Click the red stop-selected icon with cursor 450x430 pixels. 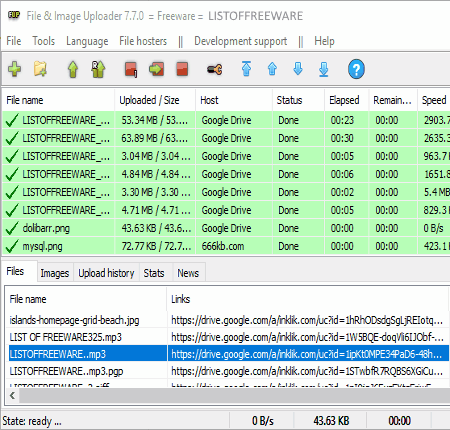point(131,69)
